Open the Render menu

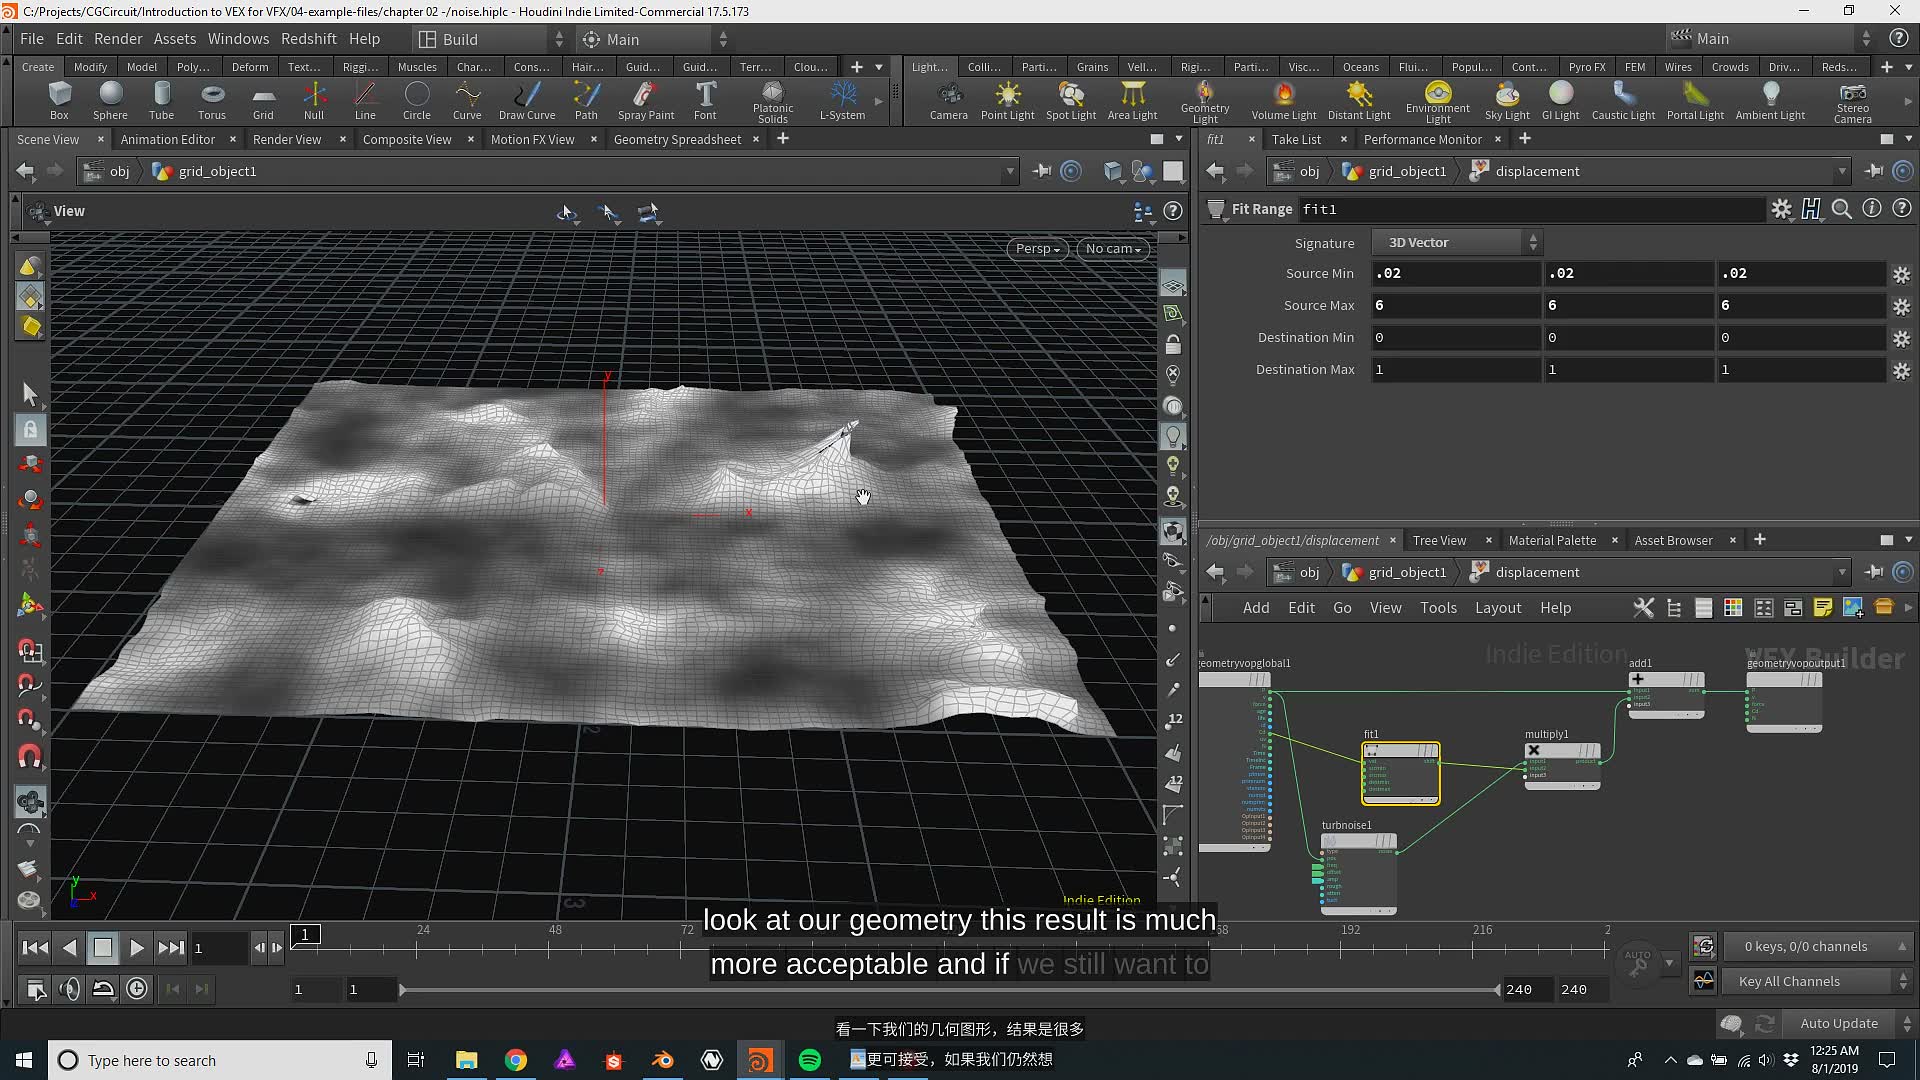pyautogui.click(x=118, y=39)
